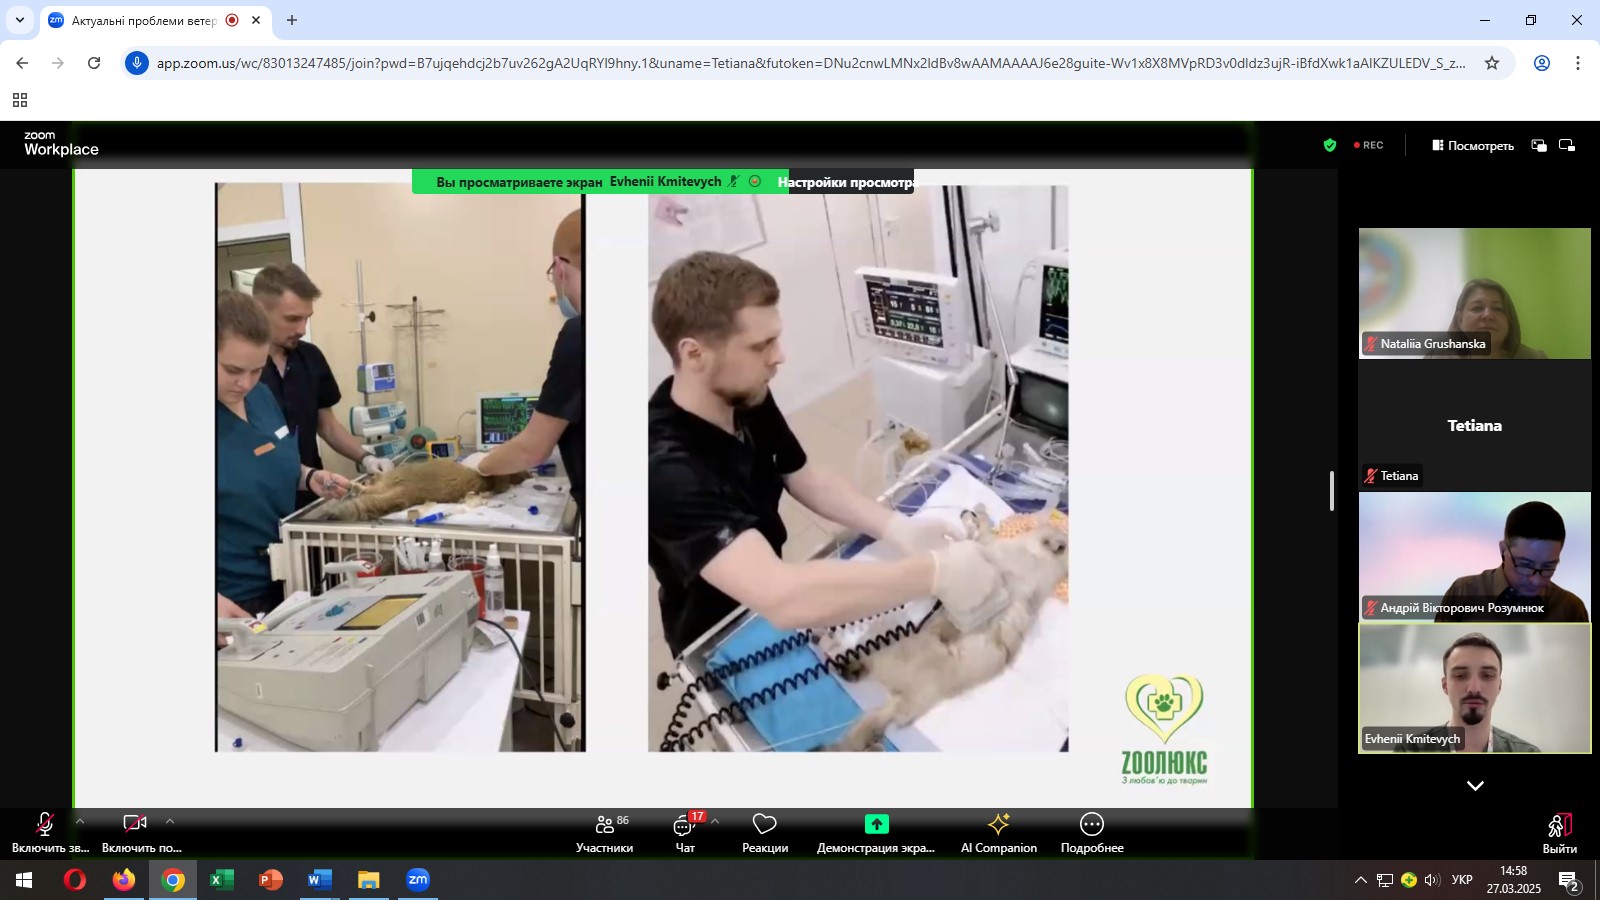Open Chrome three-dot menu

(x=1578, y=63)
